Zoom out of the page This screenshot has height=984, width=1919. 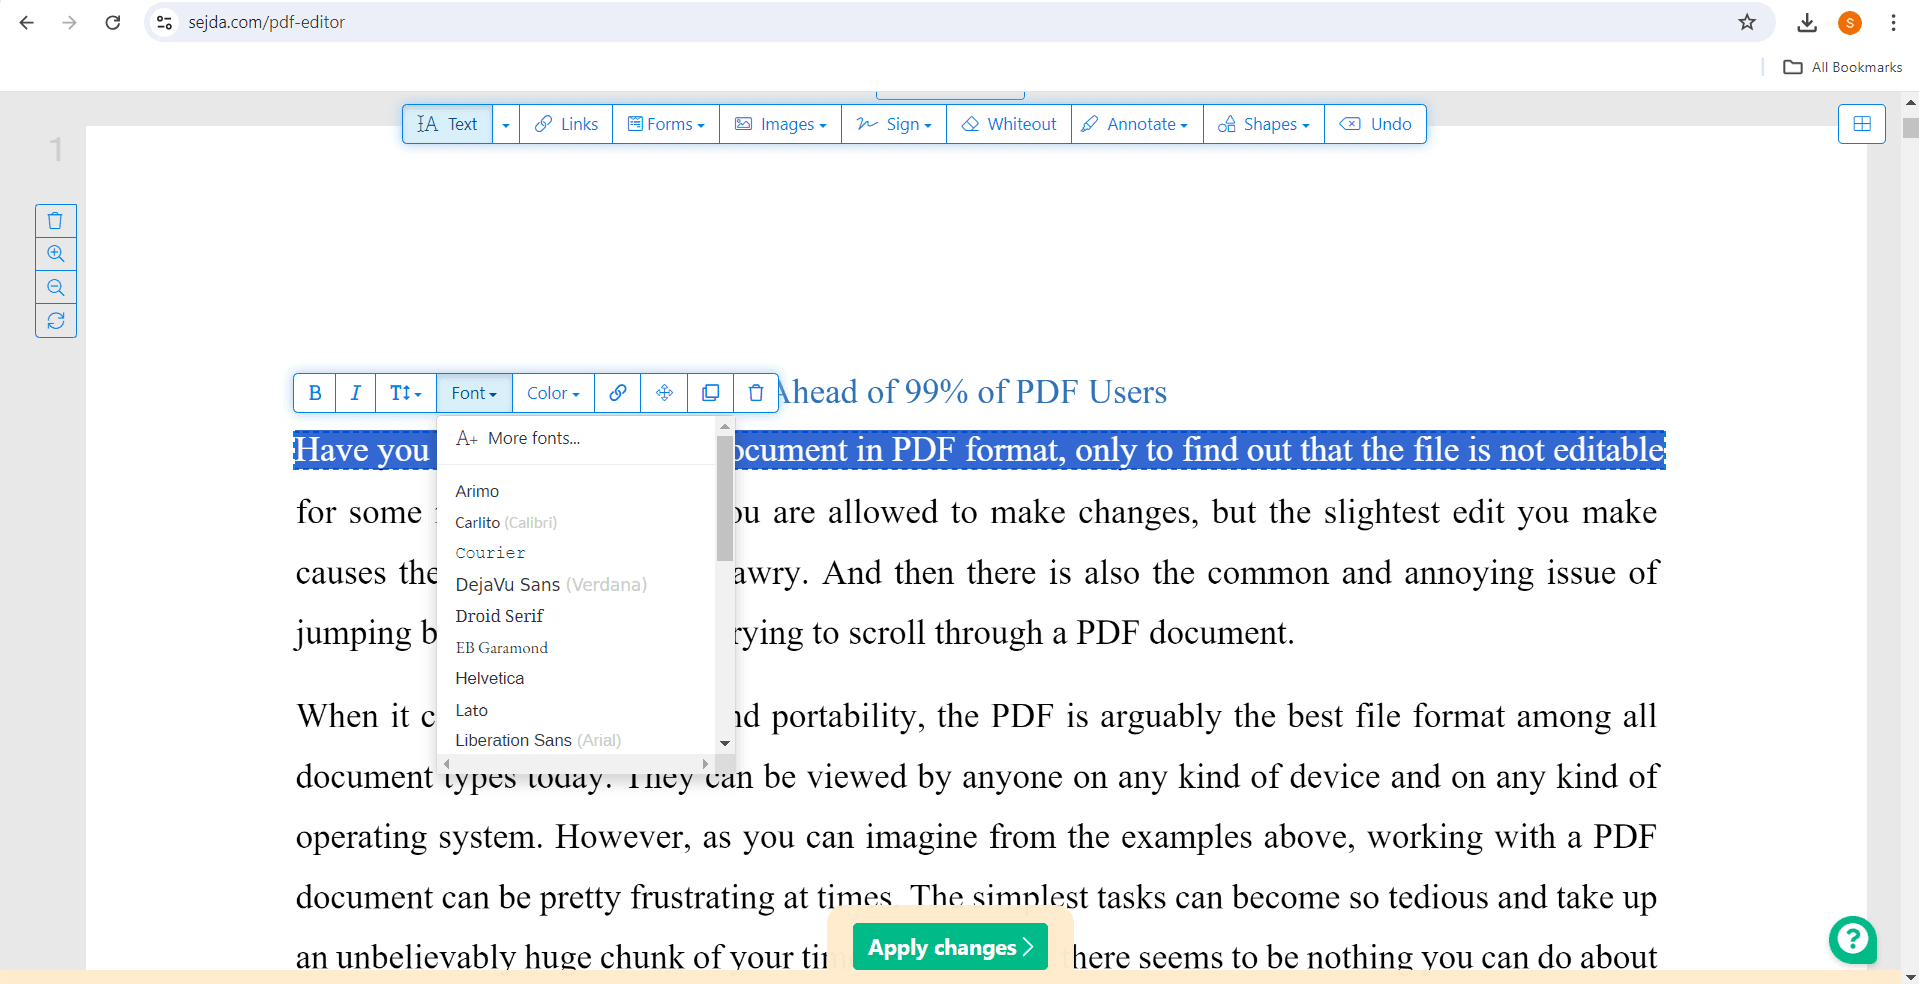pos(56,288)
